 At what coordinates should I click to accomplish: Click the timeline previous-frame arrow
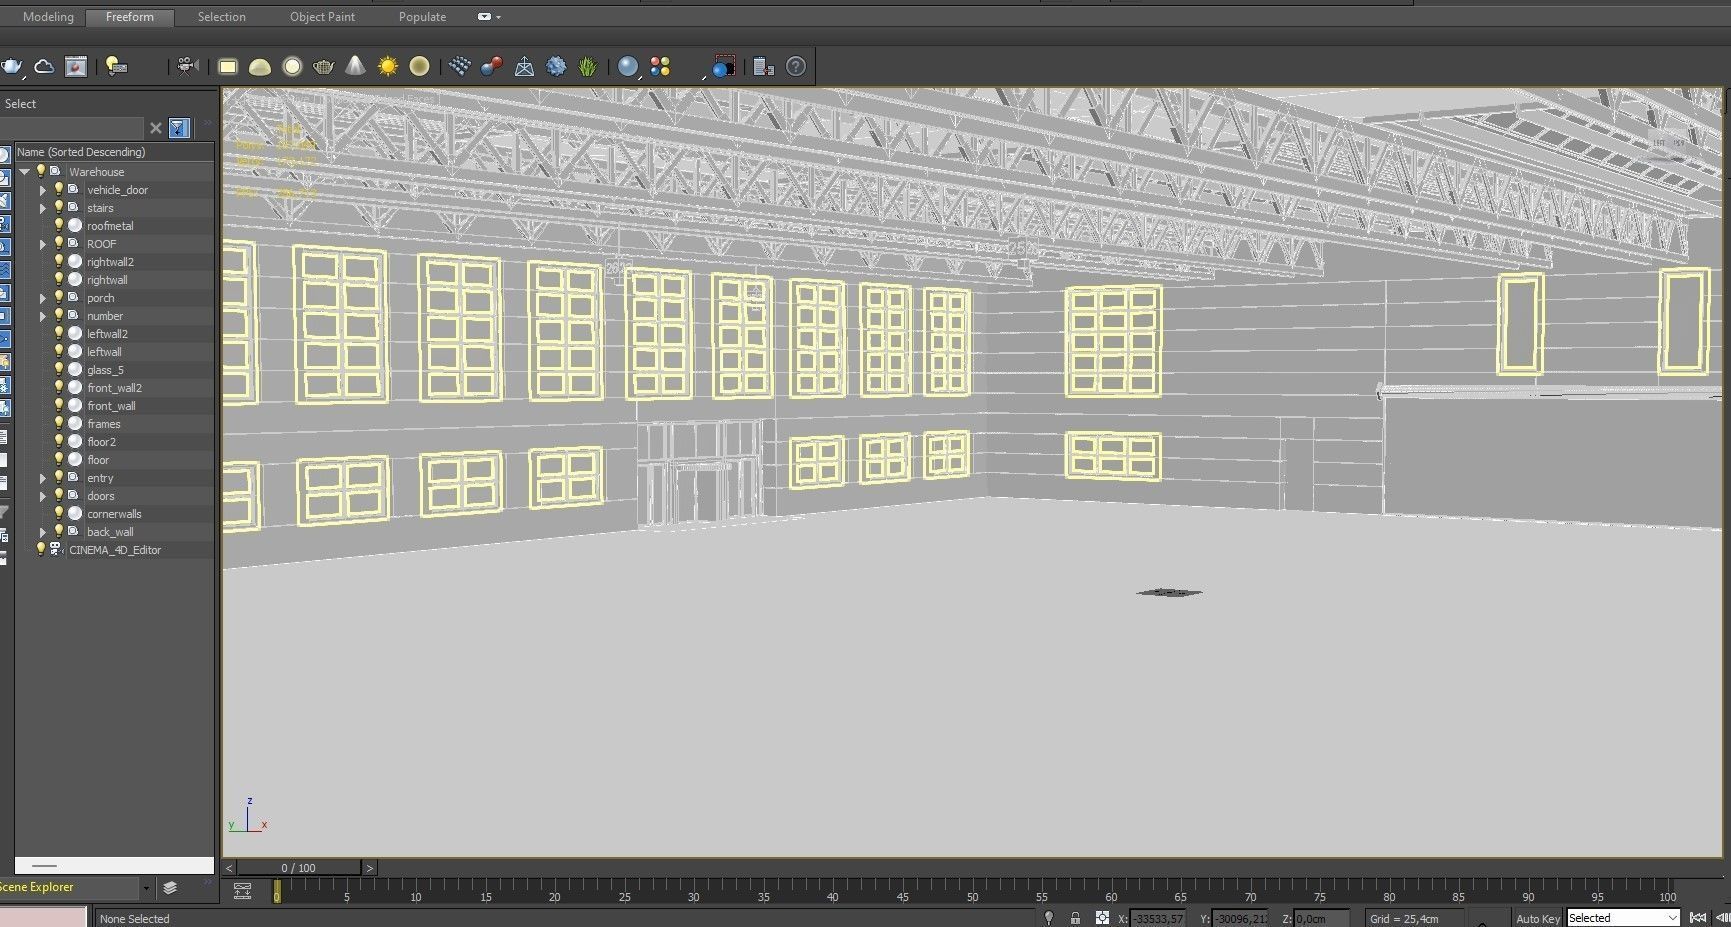pyautogui.click(x=229, y=868)
